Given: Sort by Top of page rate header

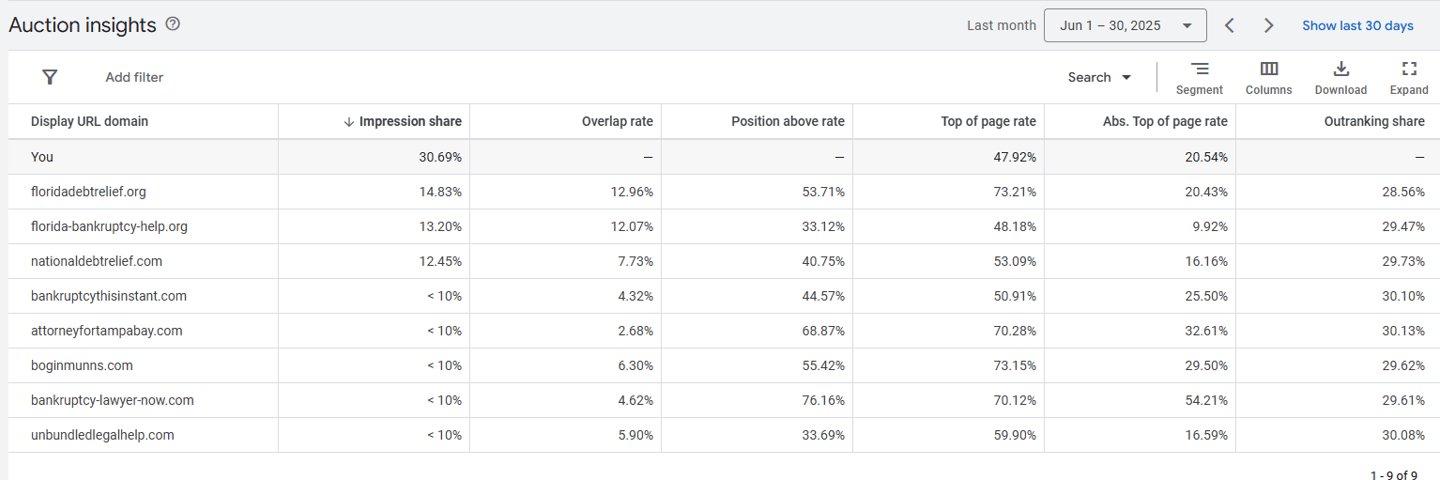Looking at the screenshot, I should [x=988, y=122].
